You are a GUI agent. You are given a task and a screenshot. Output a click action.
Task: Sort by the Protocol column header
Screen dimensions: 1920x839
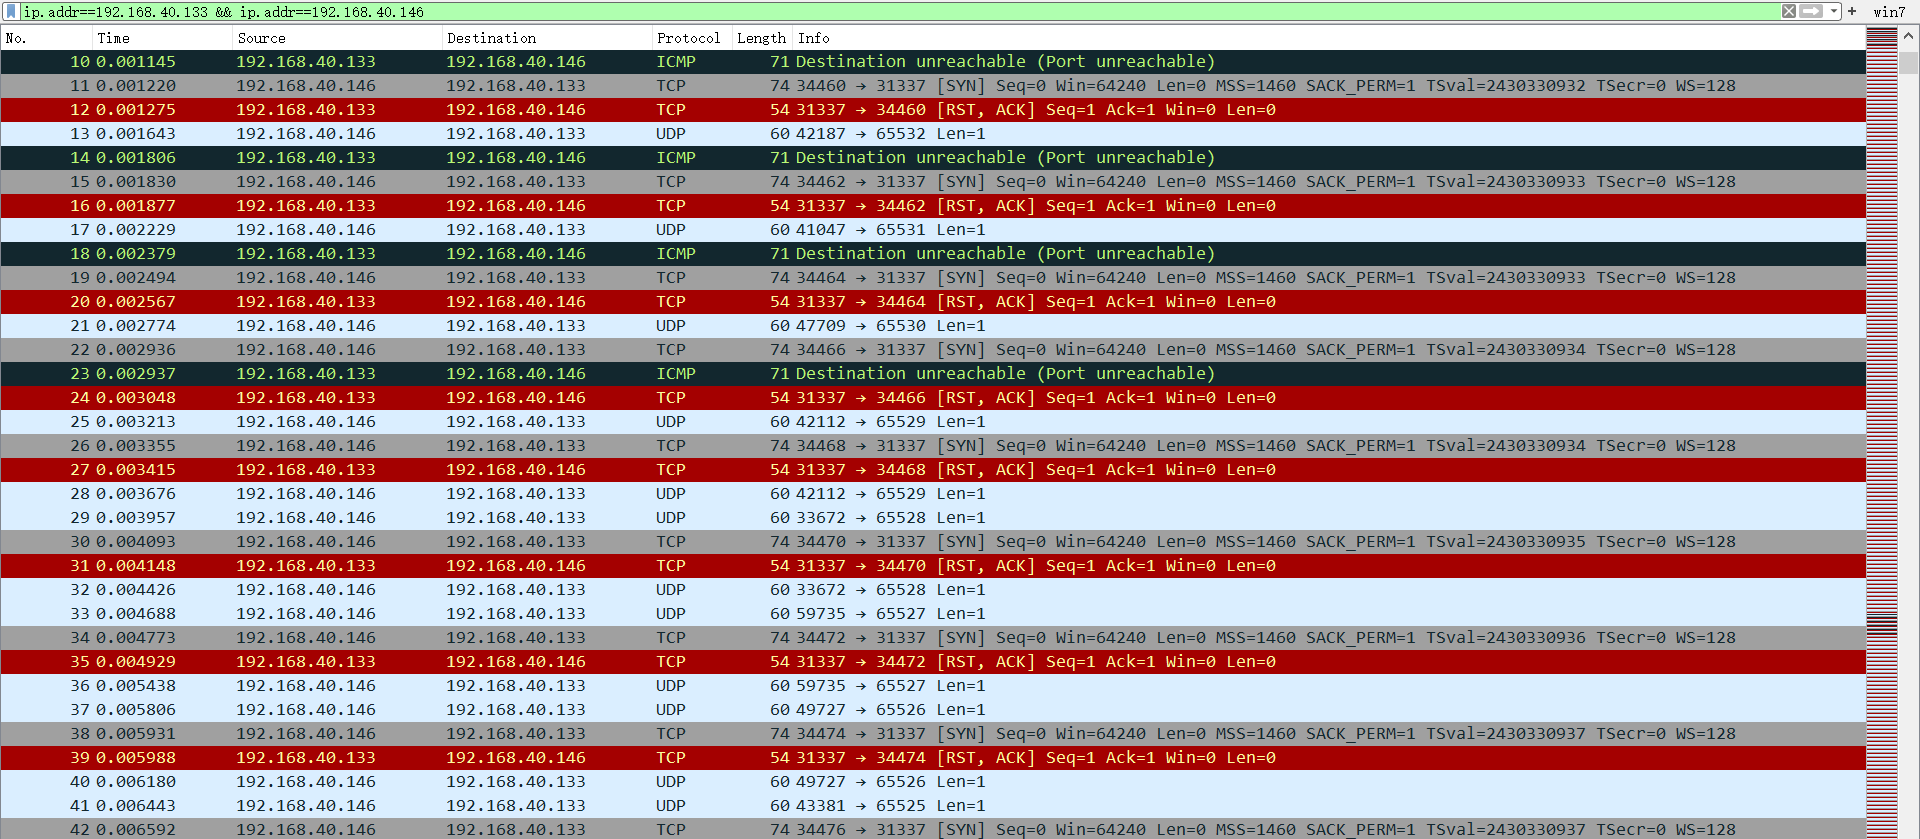[x=692, y=38]
